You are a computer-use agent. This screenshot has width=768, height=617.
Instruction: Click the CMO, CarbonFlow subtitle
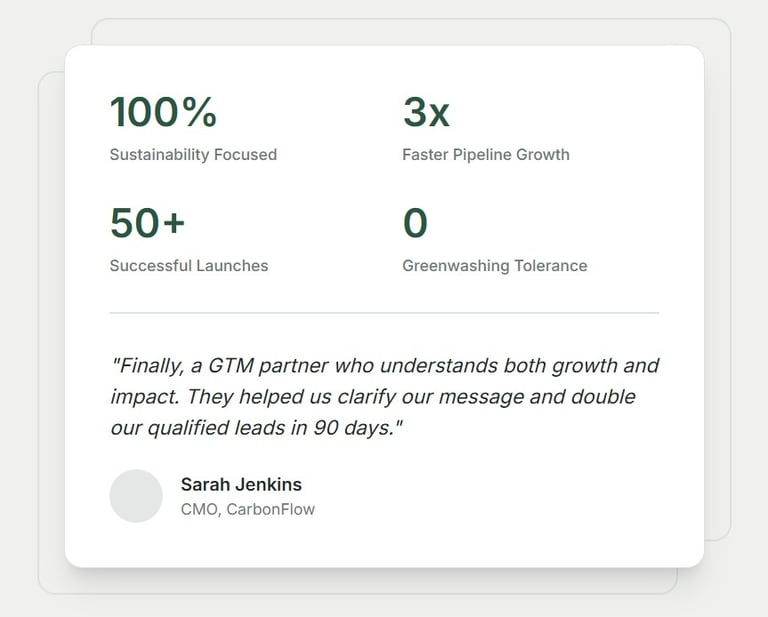[248, 510]
